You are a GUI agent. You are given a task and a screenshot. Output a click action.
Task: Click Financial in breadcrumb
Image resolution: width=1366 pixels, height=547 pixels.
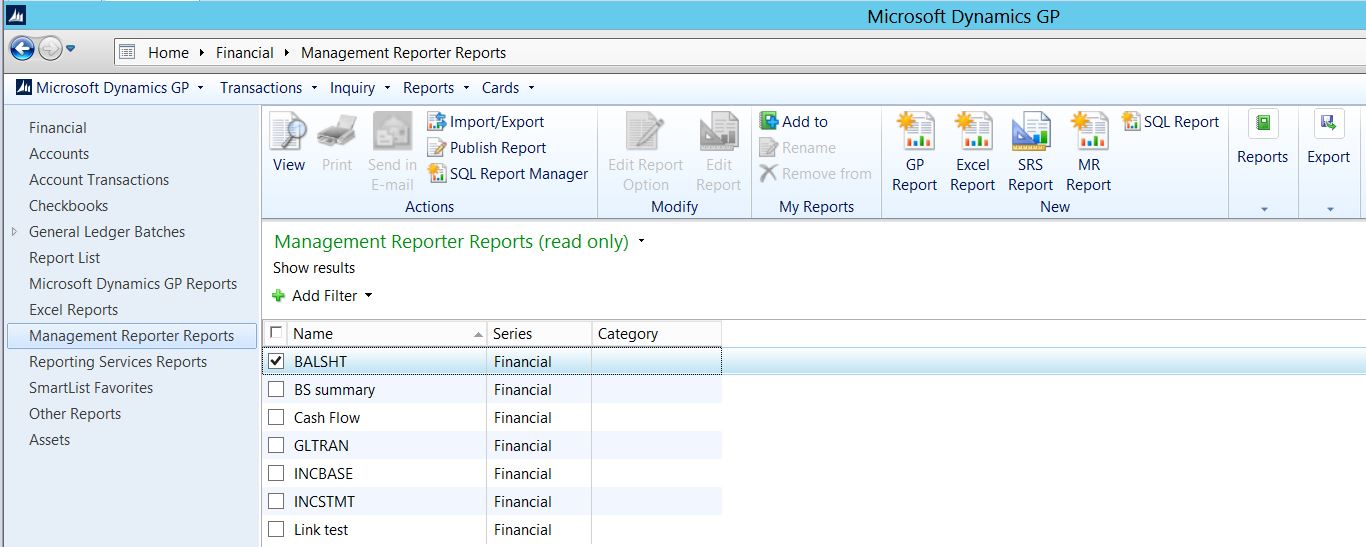click(244, 52)
